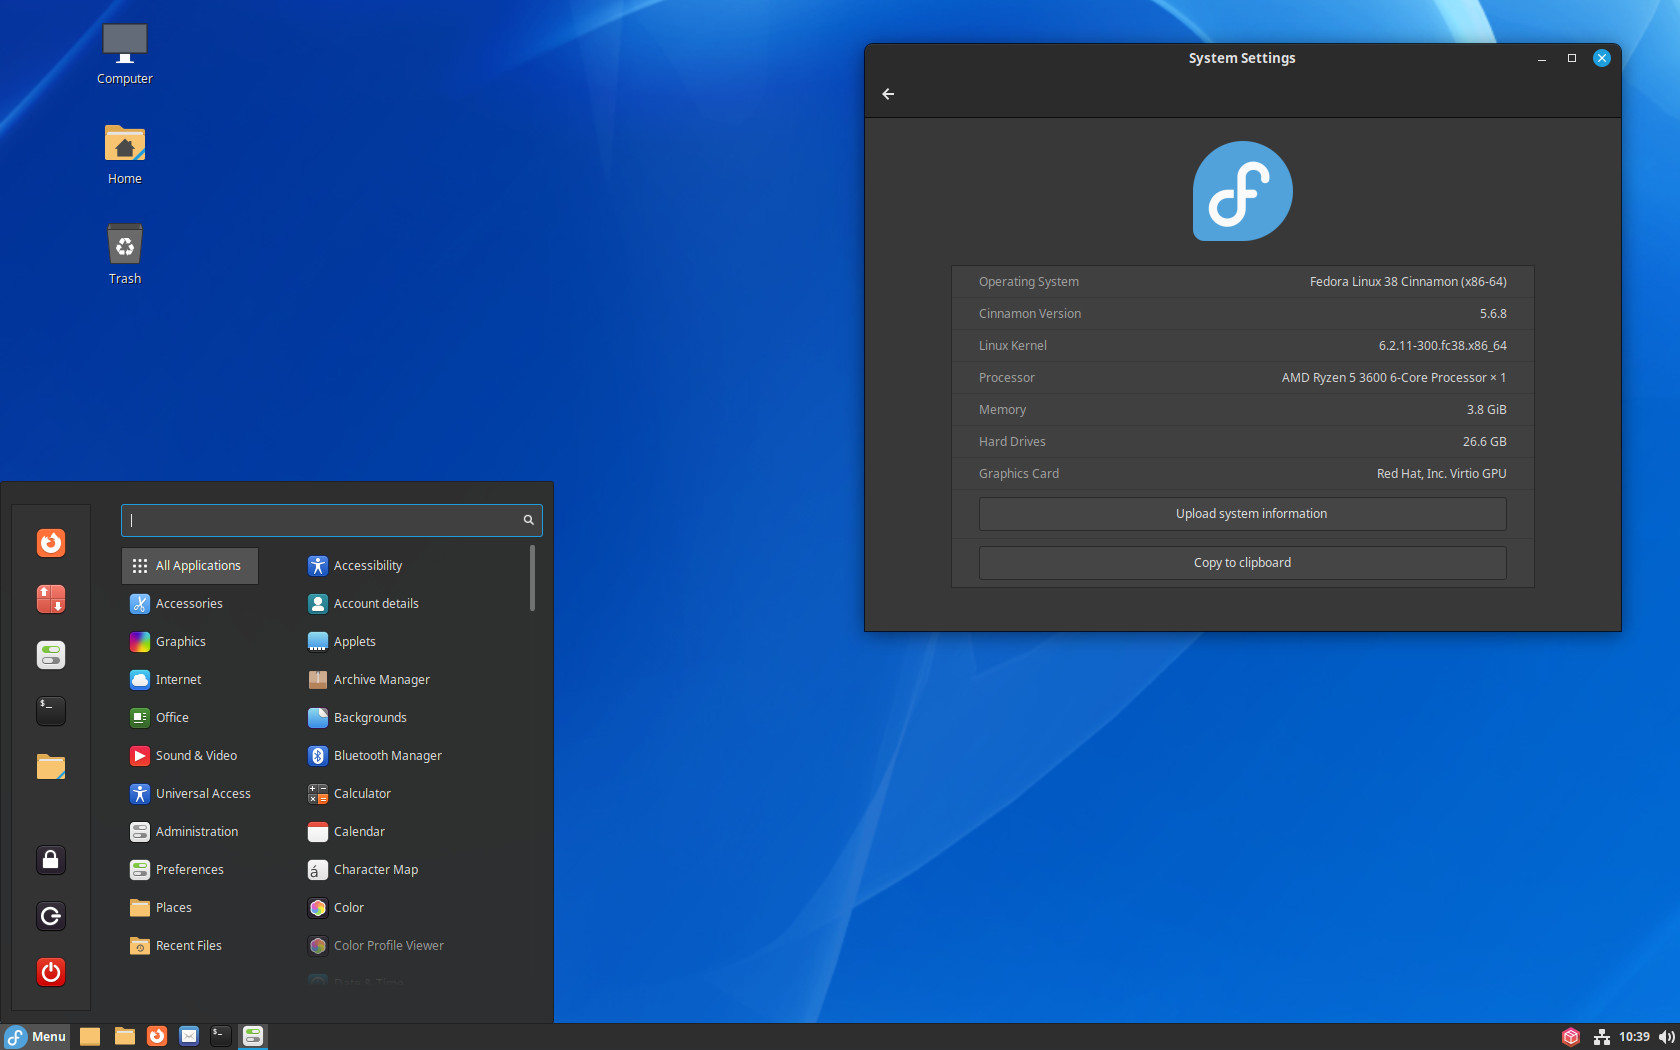Open Computer desktop icon
Image resolution: width=1680 pixels, height=1050 pixels.
click(x=125, y=55)
